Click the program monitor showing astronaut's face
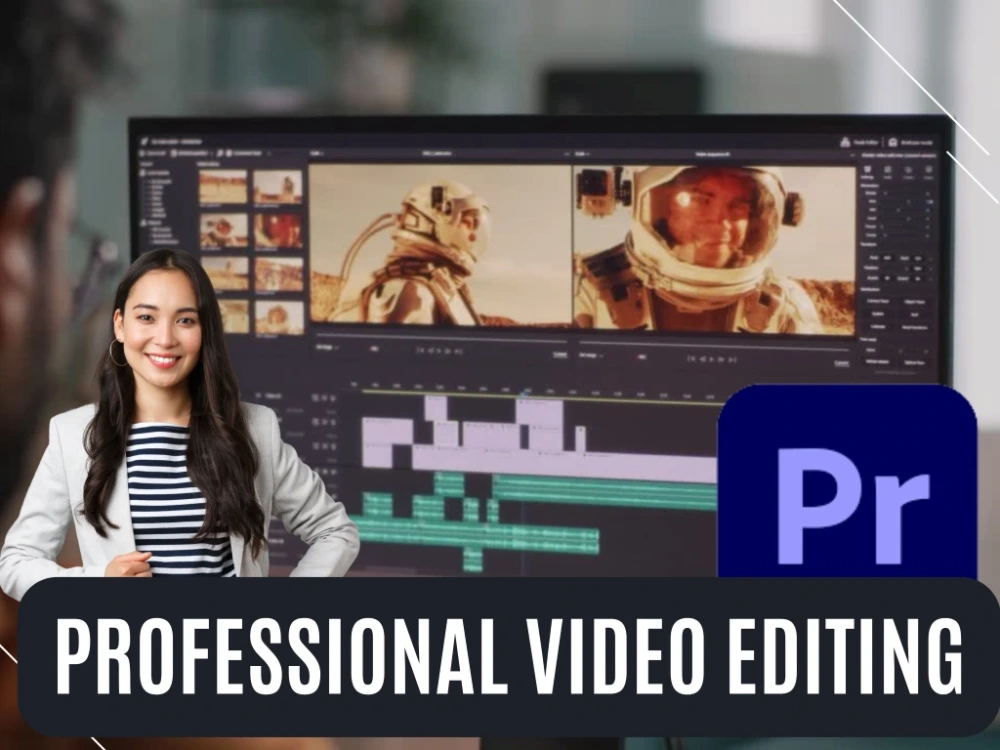Viewport: 1000px width, 750px height. point(714,249)
